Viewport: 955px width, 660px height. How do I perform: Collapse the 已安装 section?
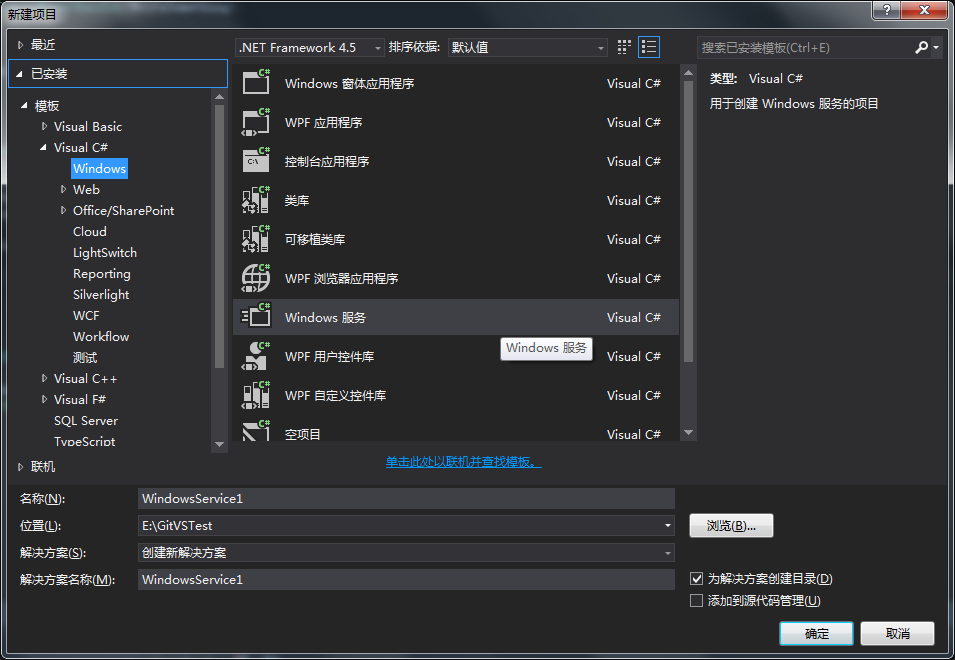[x=19, y=74]
